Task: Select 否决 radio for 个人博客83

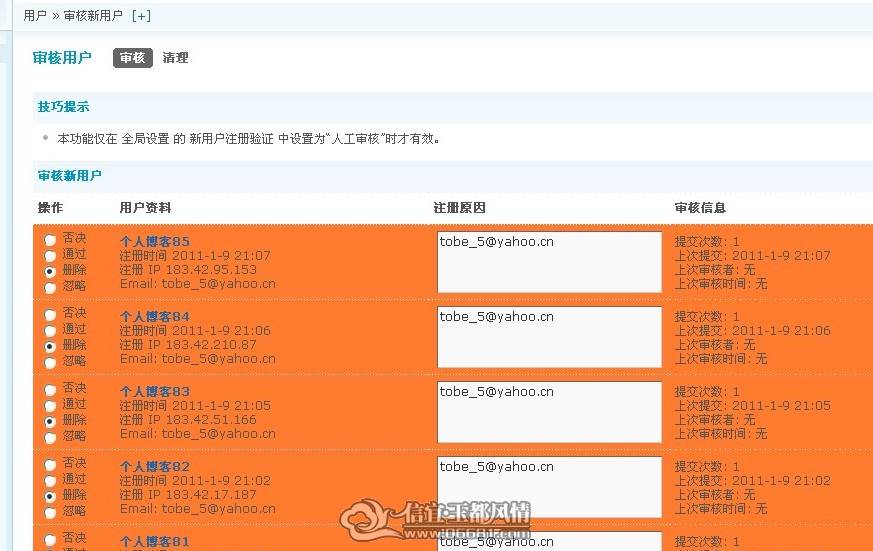Action: pyautogui.click(x=50, y=390)
